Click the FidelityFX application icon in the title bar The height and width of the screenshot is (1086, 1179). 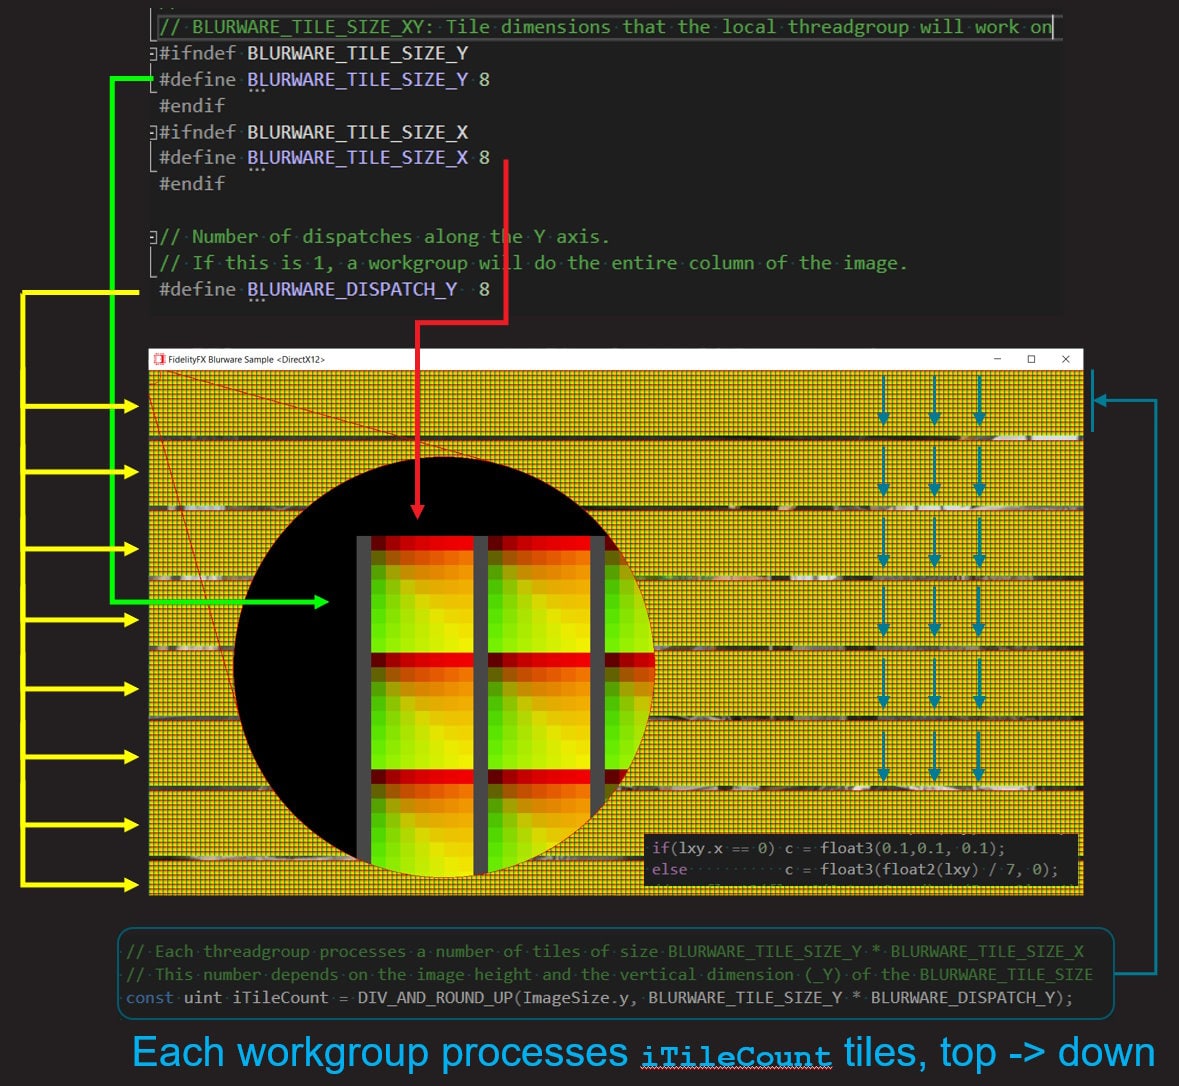[x=157, y=358]
